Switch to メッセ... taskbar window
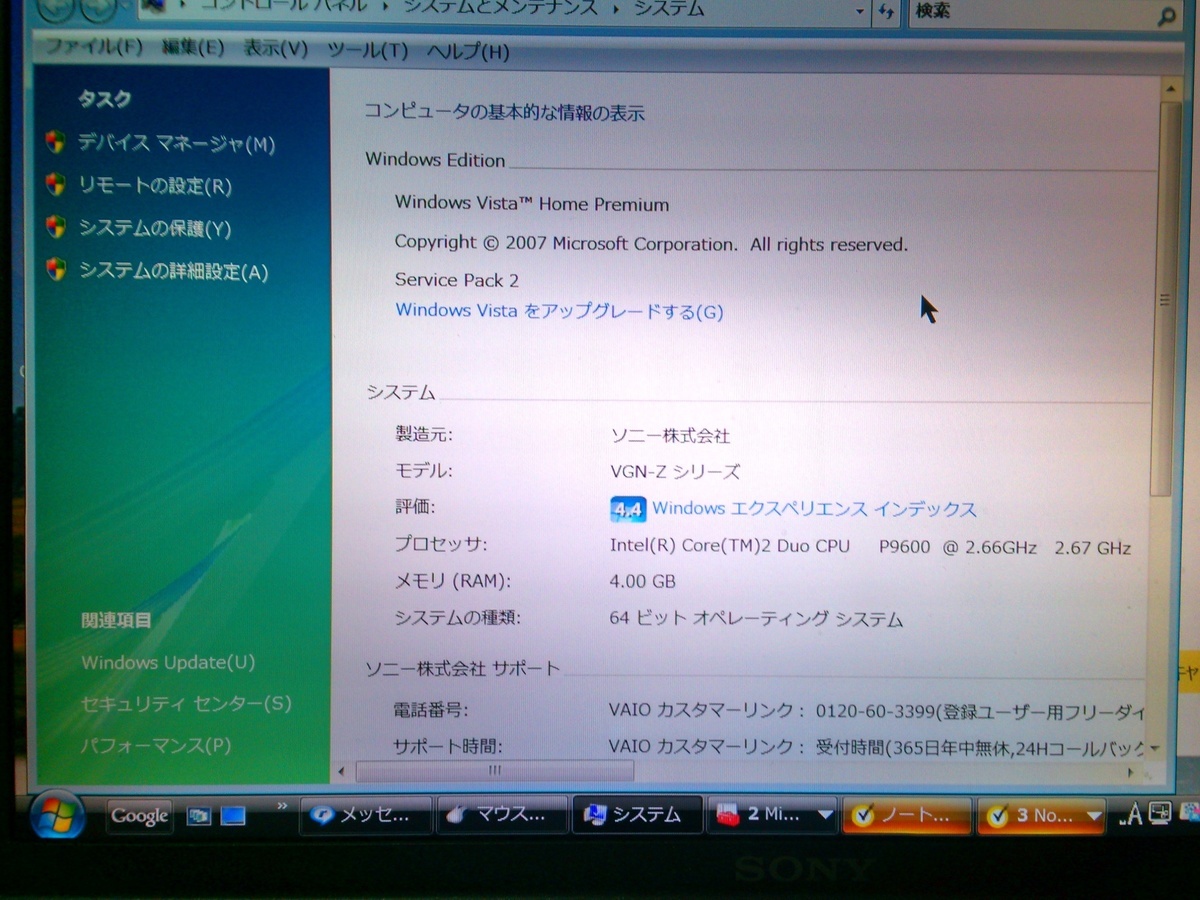 point(366,815)
